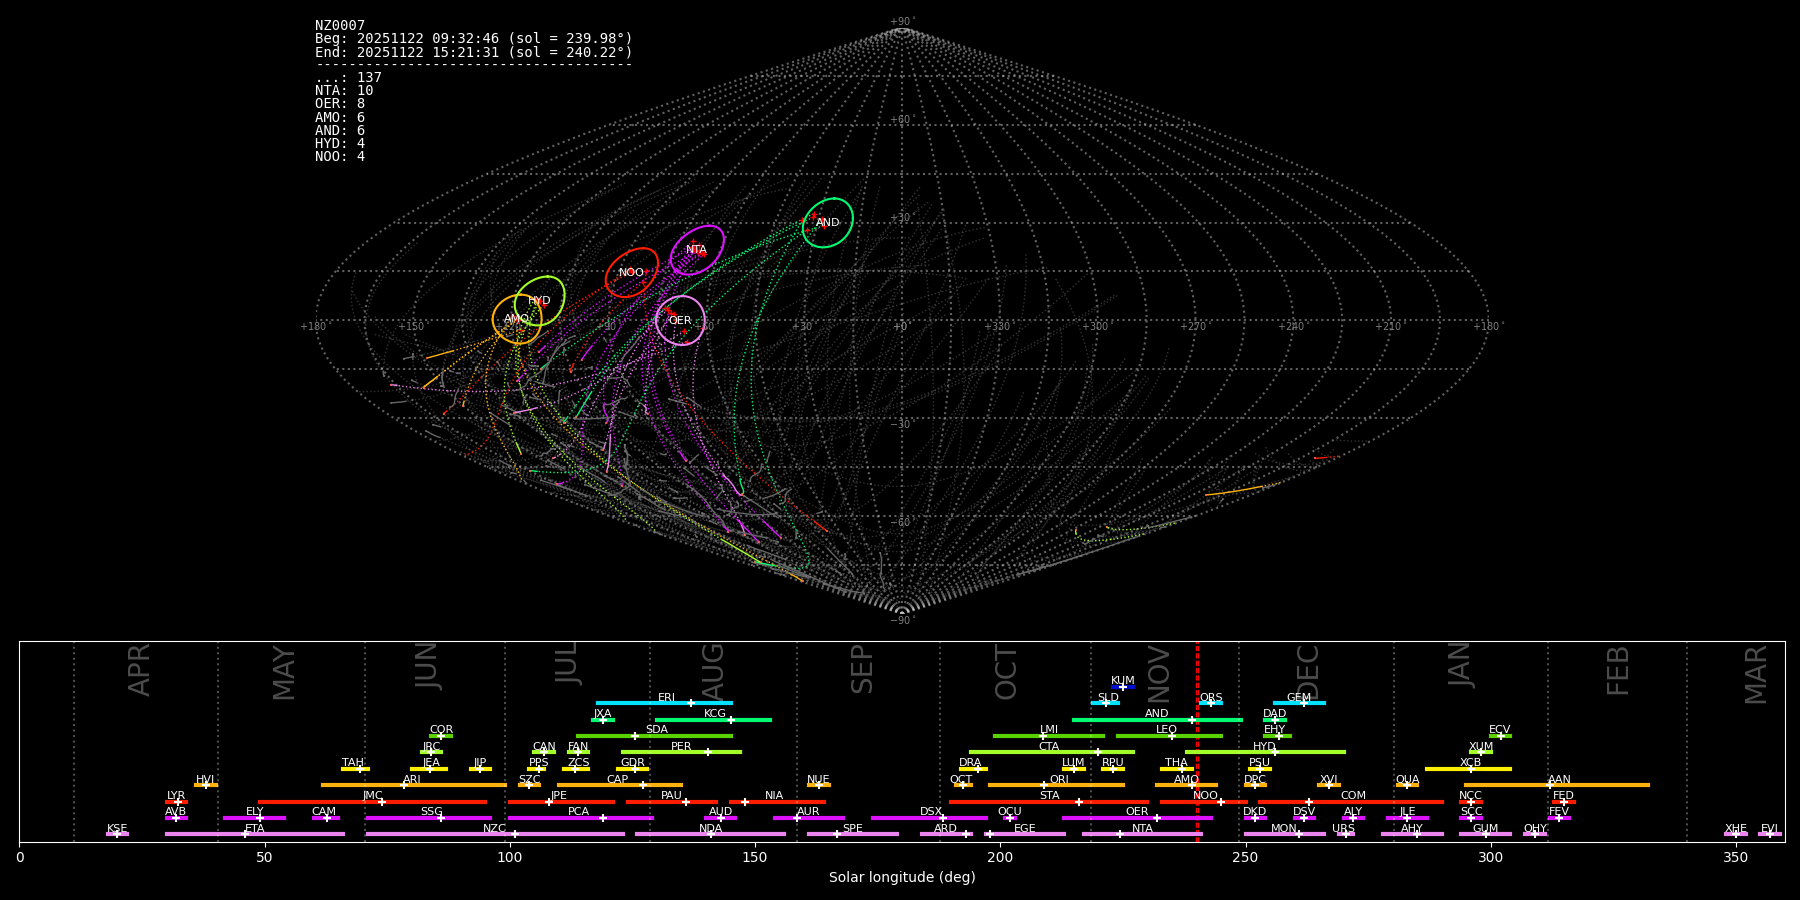Click the LYR shower label in timeline
This screenshot has height=900, width=1800.
coord(176,796)
